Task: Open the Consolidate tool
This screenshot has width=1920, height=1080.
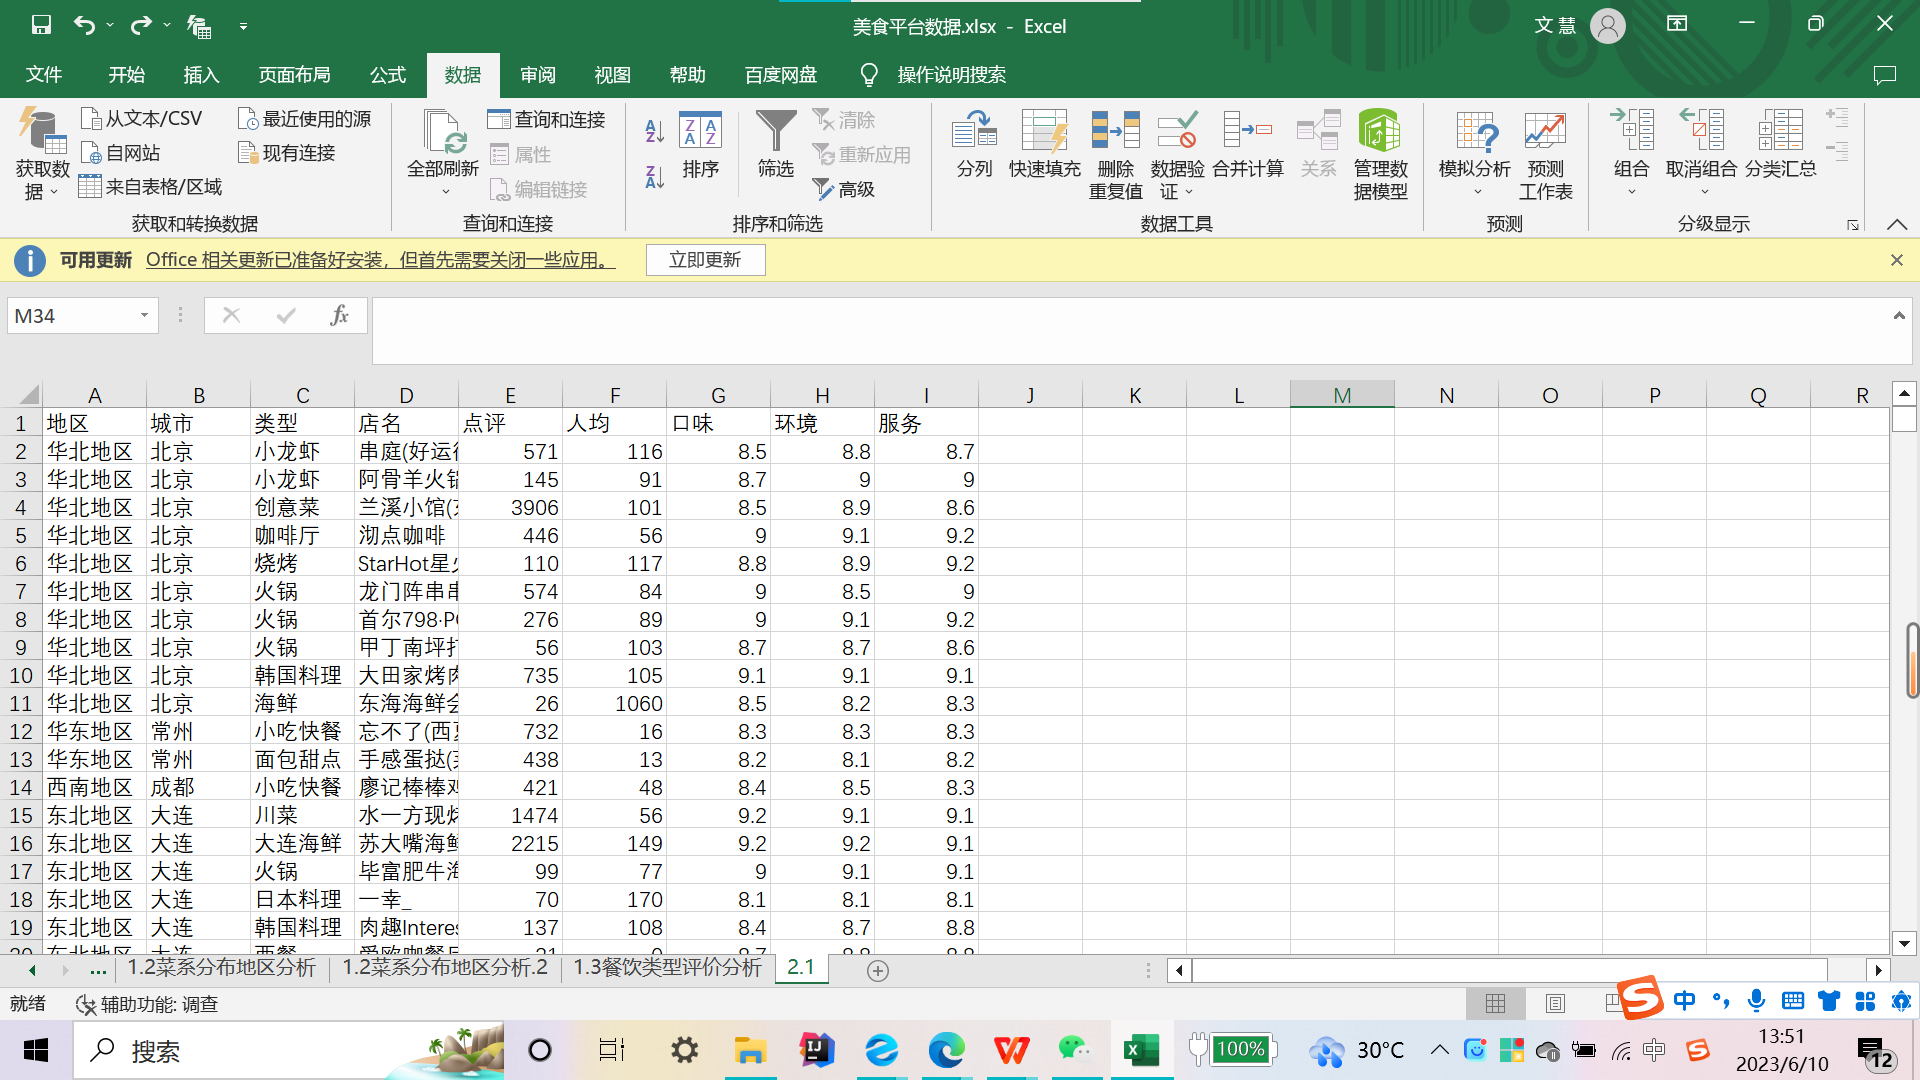Action: click(1247, 145)
